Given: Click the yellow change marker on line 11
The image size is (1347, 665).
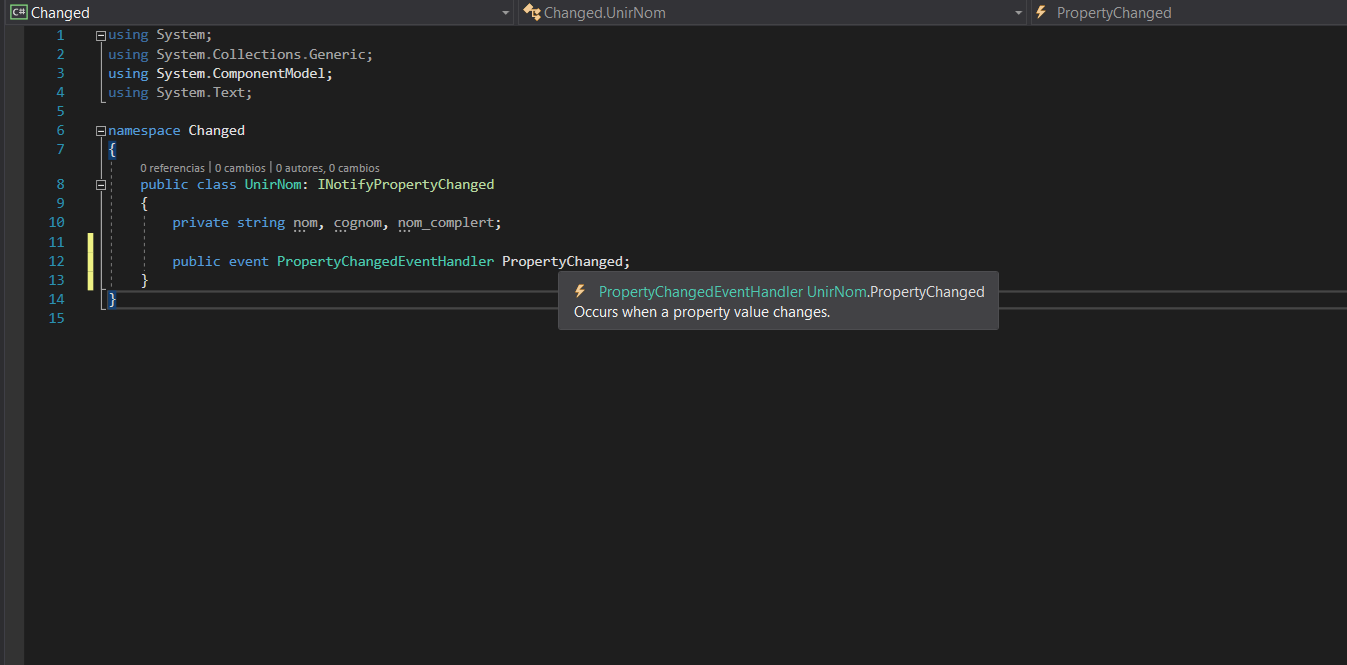Looking at the screenshot, I should tap(91, 242).
